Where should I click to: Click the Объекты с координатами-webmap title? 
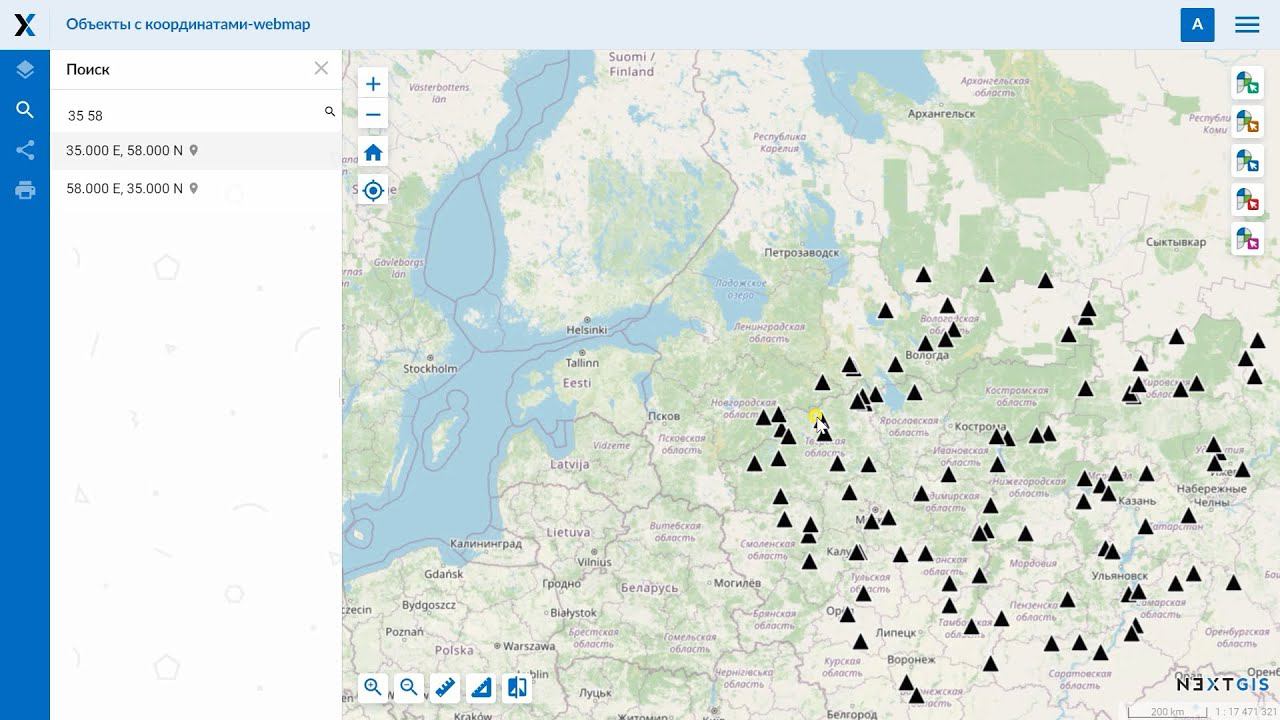pos(188,24)
